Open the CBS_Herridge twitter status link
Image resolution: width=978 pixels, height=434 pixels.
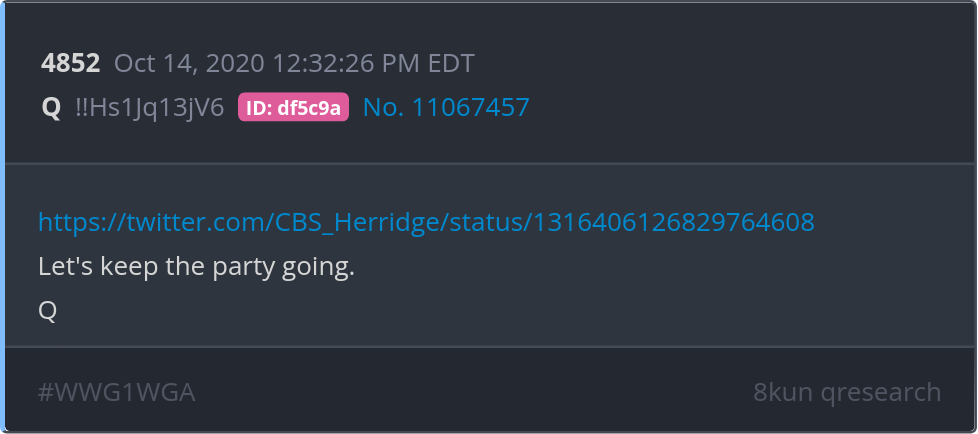click(x=427, y=222)
